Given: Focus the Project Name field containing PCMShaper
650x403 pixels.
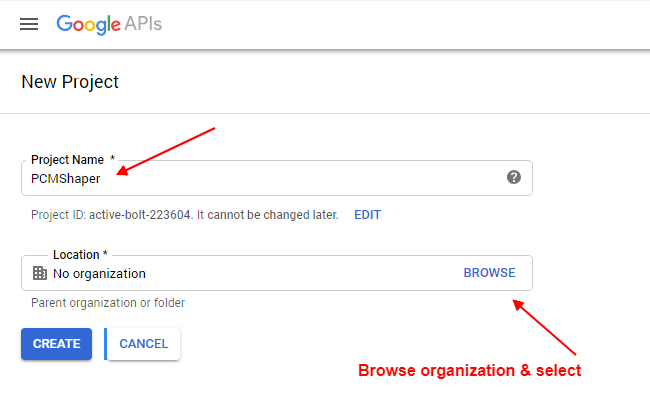Looking at the screenshot, I should [277, 178].
